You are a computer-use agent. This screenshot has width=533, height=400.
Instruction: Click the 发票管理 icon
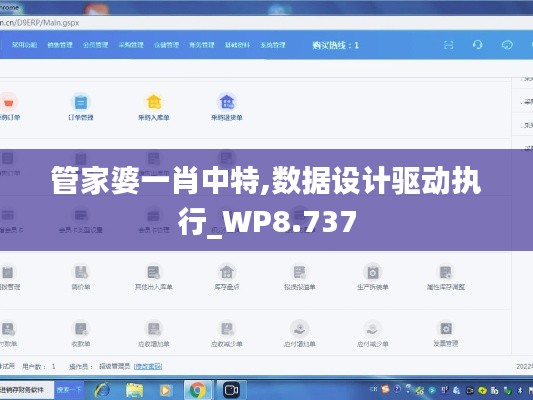(x=446, y=329)
